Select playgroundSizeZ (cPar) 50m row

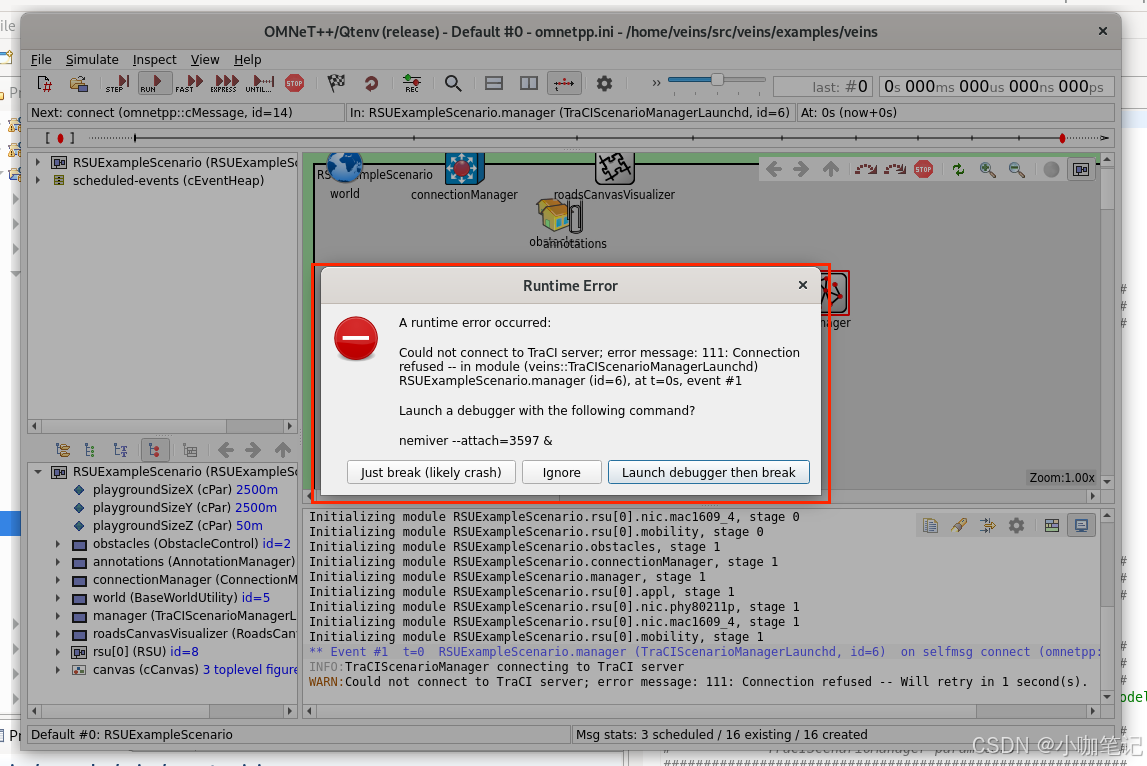coord(168,525)
